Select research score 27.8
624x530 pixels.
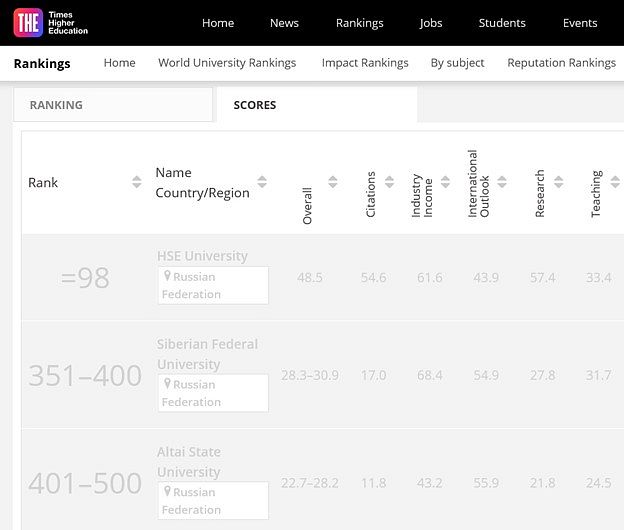542,375
